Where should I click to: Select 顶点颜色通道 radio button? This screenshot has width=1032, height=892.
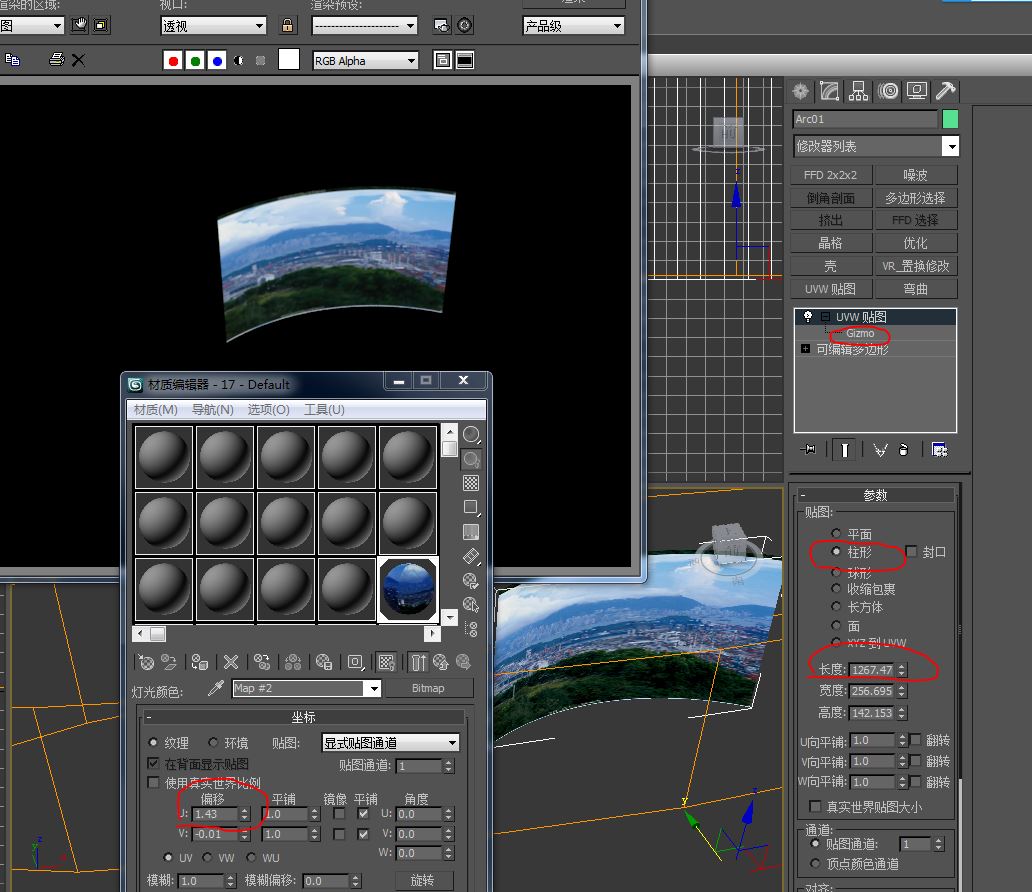pos(815,863)
